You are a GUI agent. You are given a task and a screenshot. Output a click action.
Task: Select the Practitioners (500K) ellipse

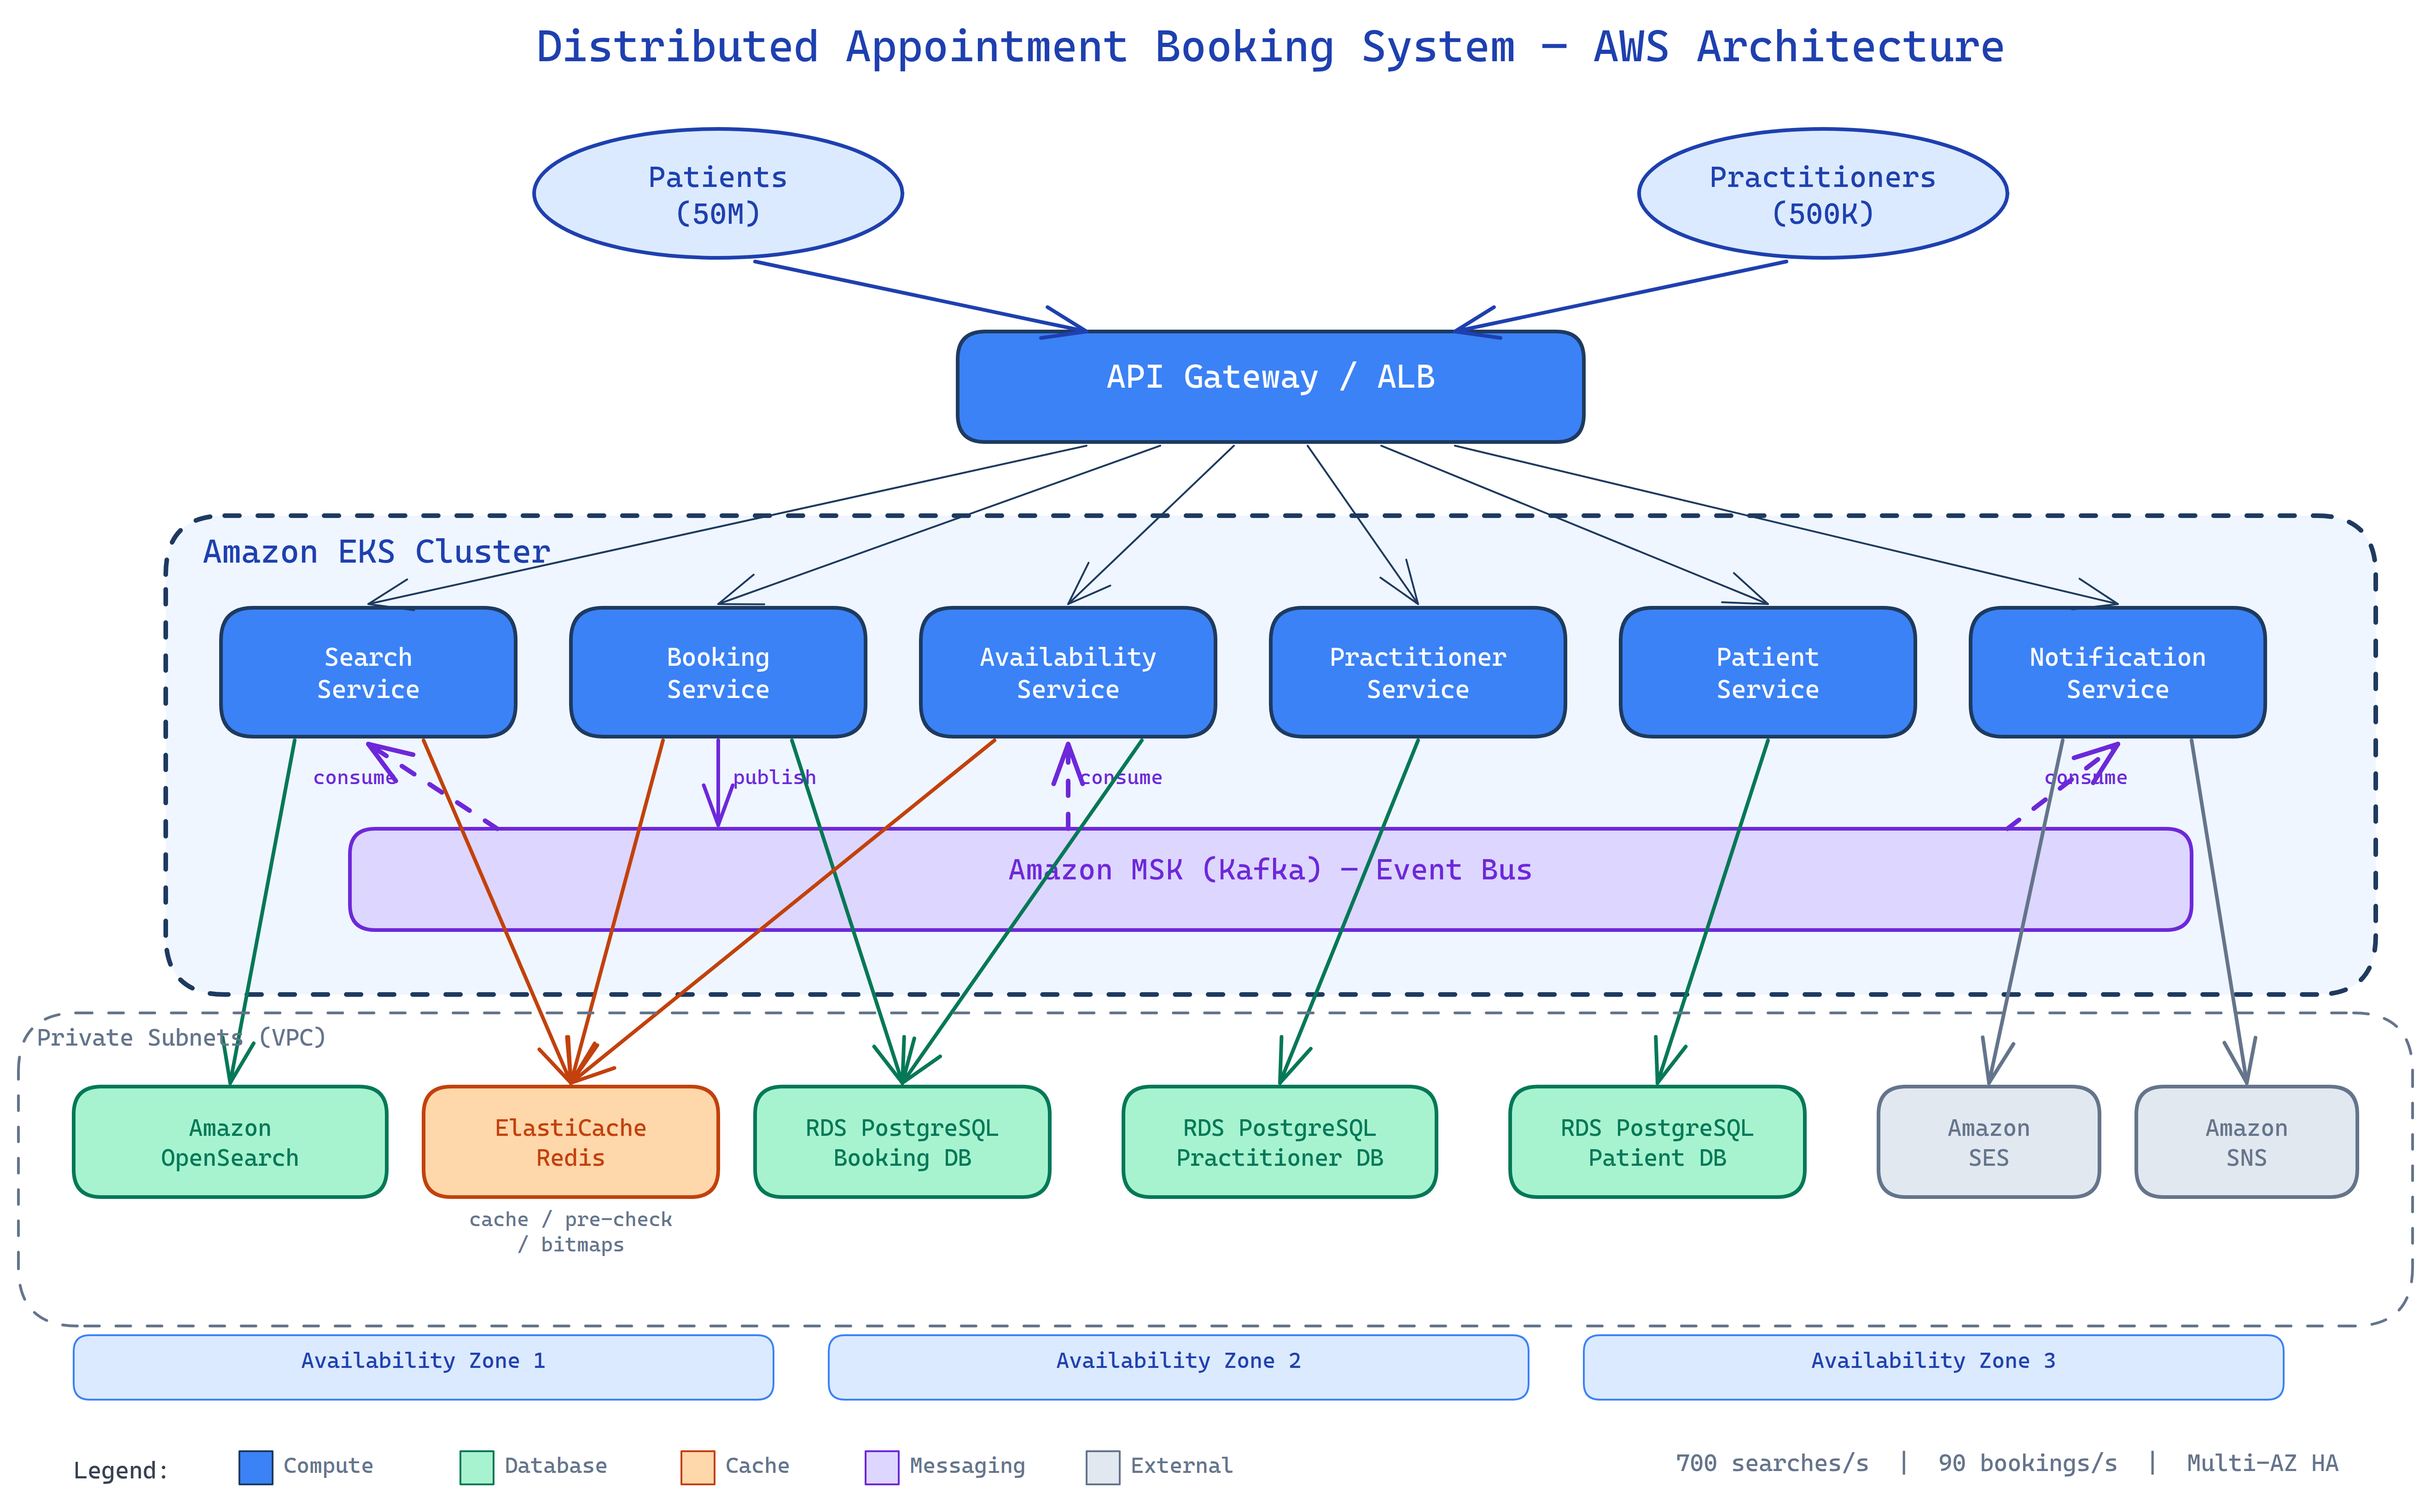pyautogui.click(x=1822, y=194)
